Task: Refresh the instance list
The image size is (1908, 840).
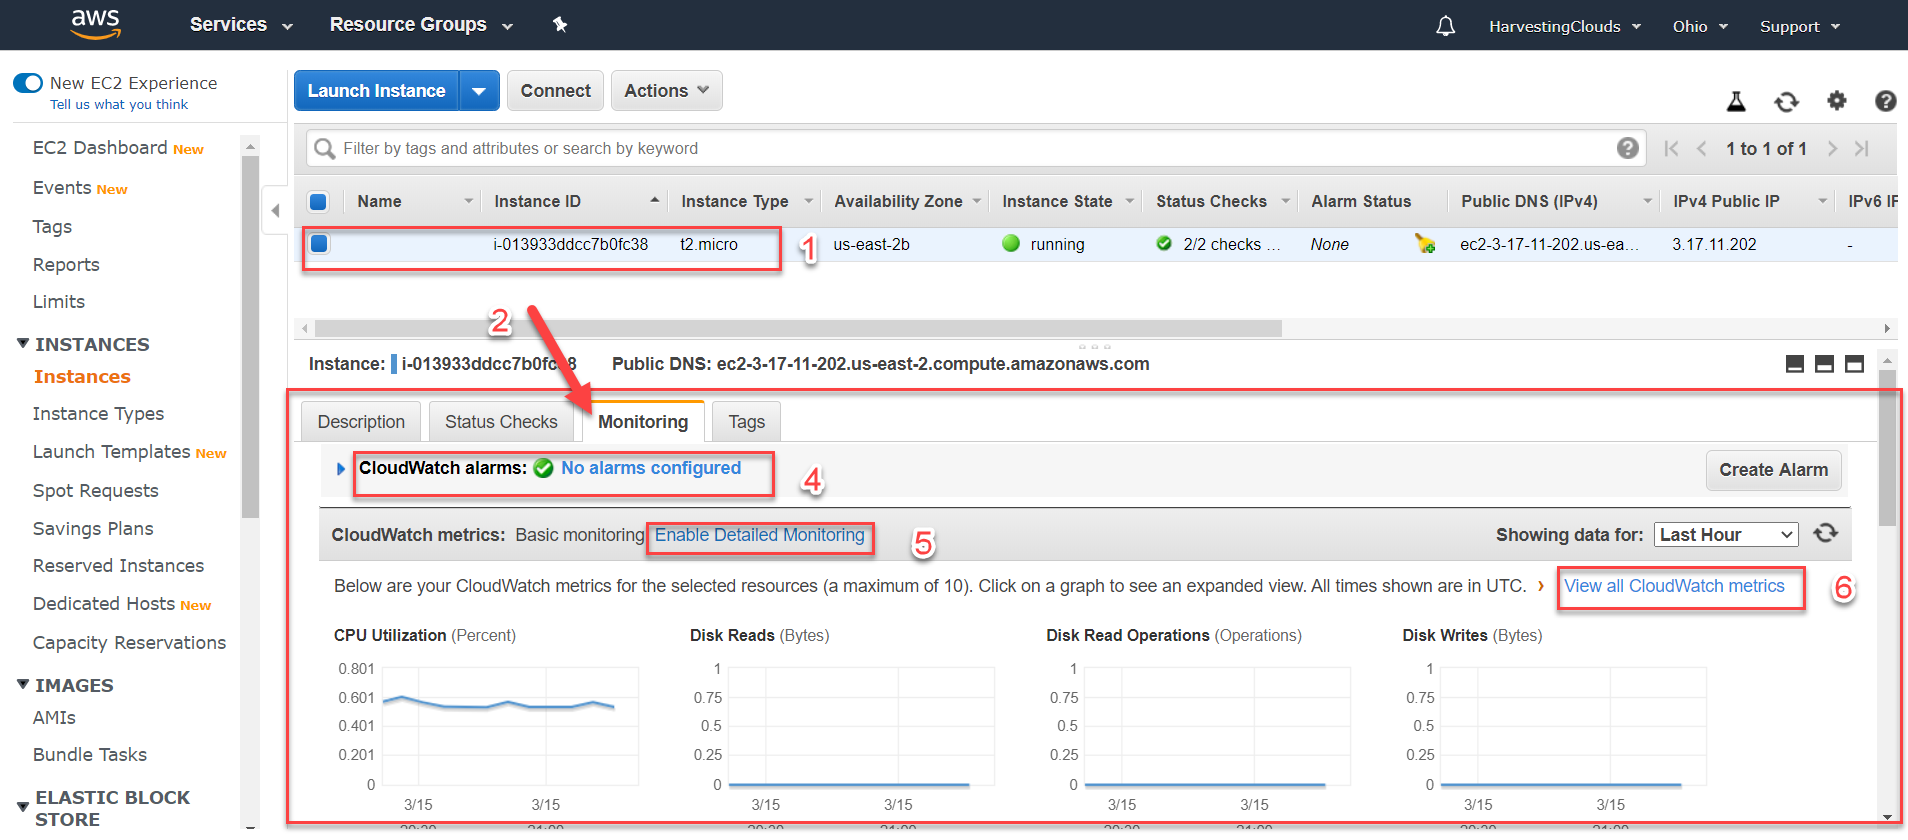Action: (x=1786, y=101)
